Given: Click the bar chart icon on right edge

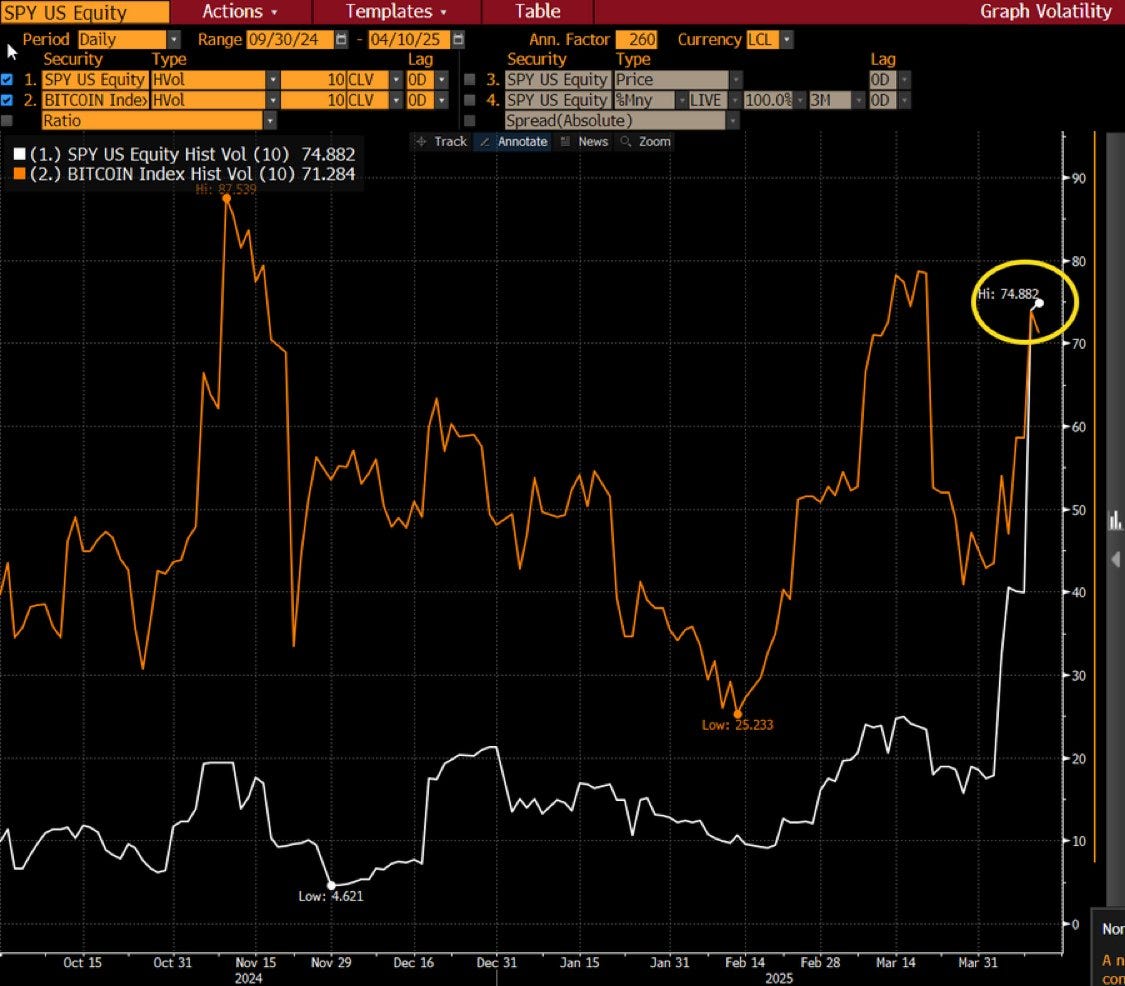Looking at the screenshot, I should pos(1115,520).
